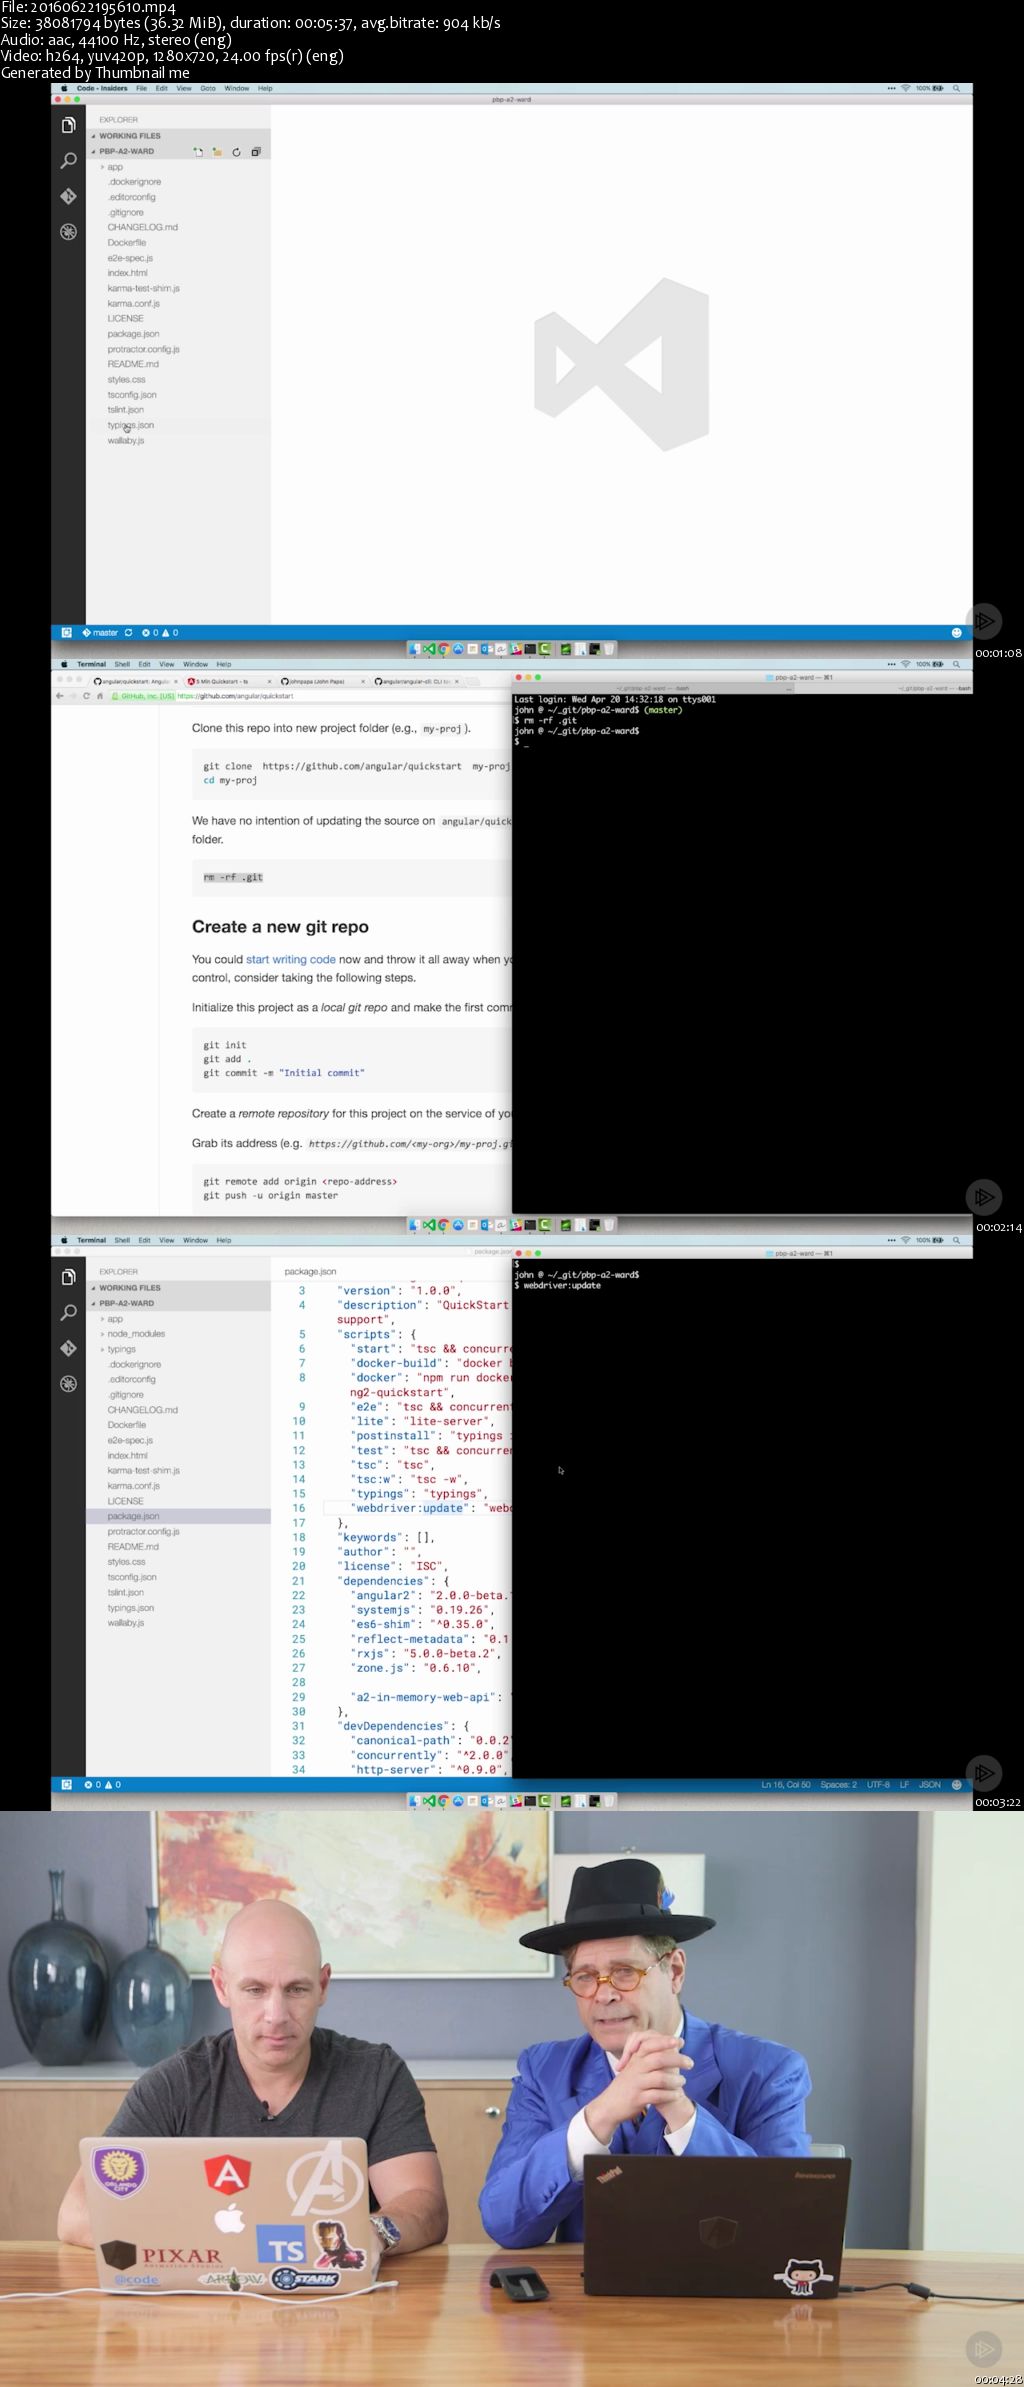Click the Refresh explorer icon beside PBP-A2-WARD

click(x=236, y=152)
